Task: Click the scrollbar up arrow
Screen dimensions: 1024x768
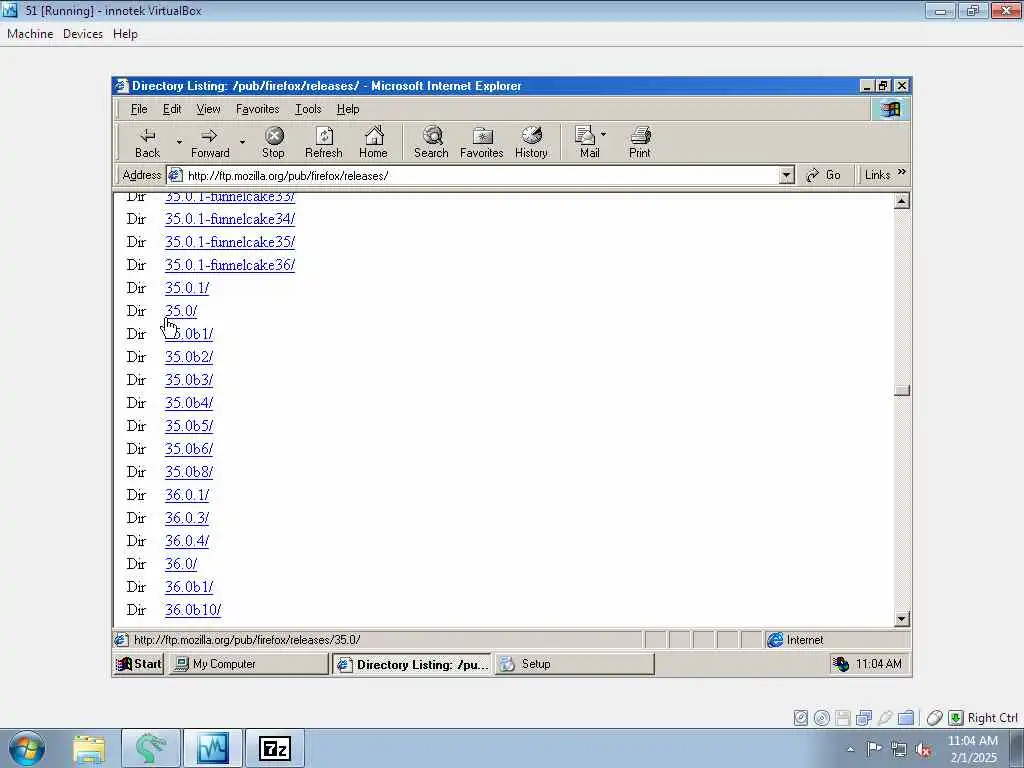Action: coord(902,201)
